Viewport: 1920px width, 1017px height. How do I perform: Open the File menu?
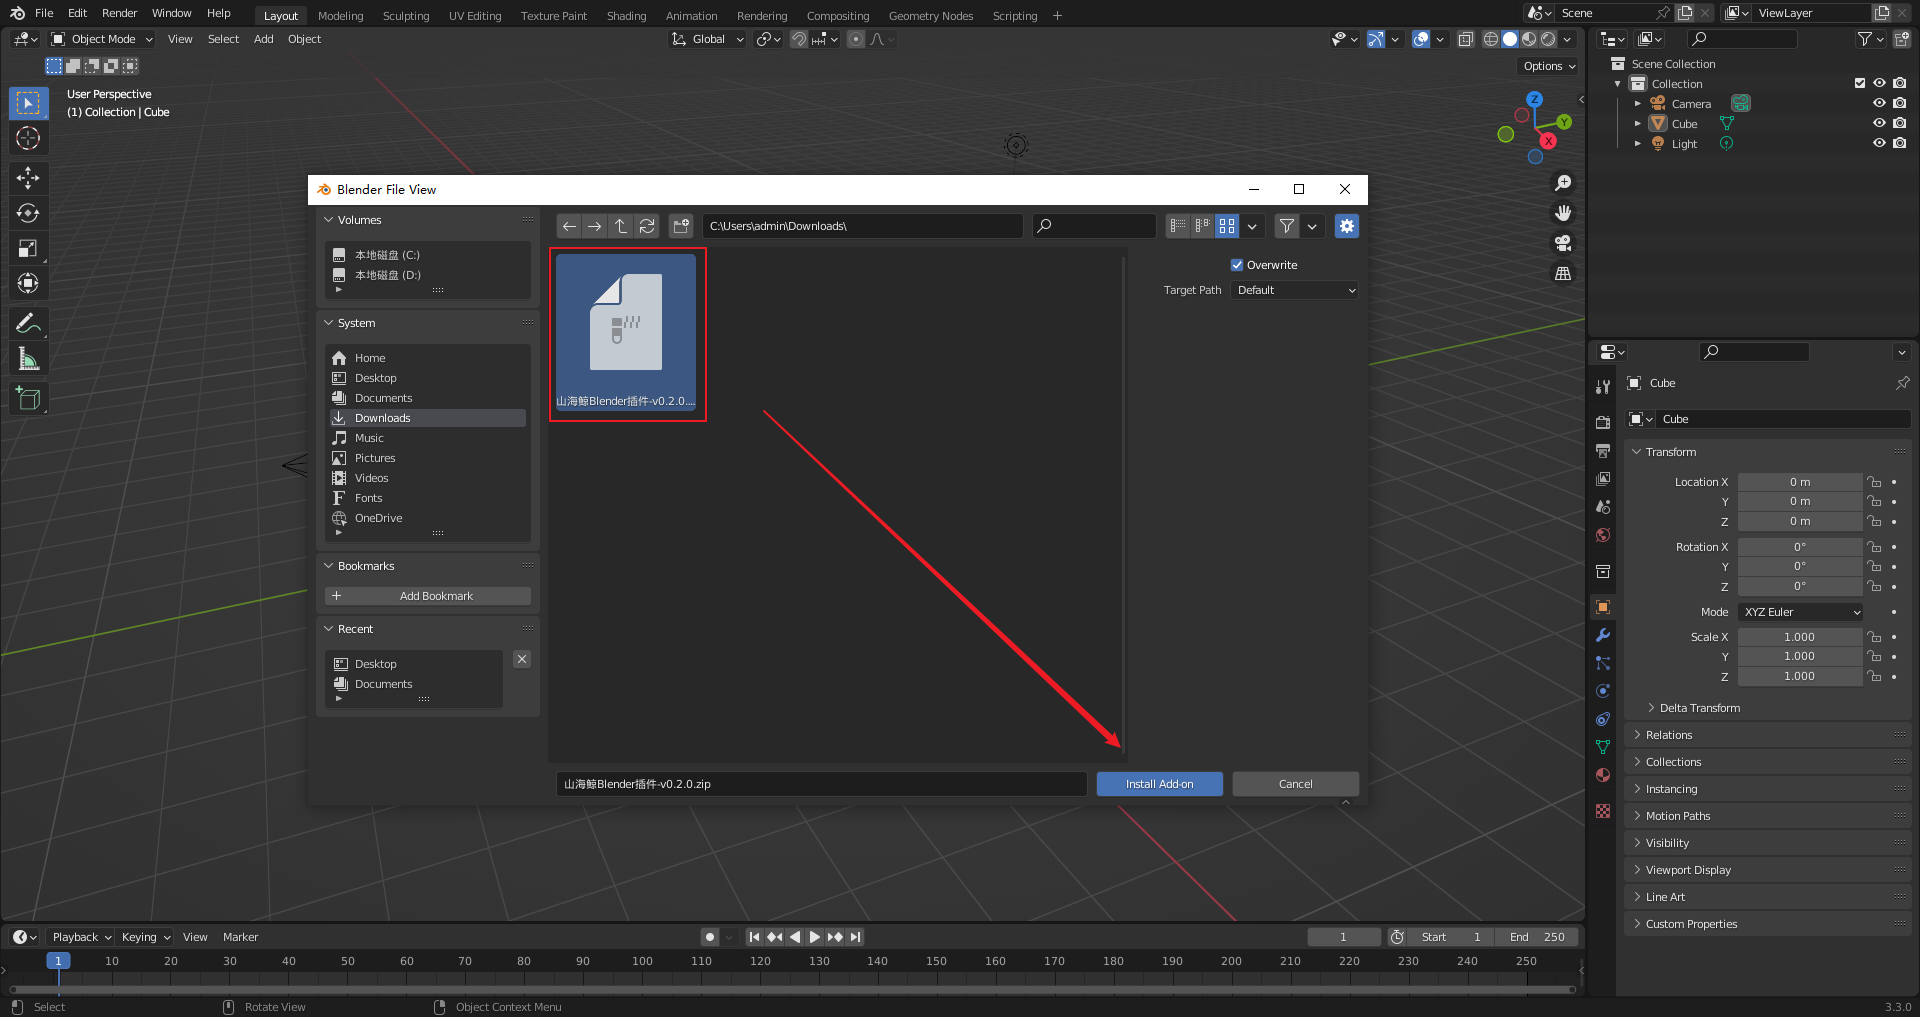click(44, 13)
